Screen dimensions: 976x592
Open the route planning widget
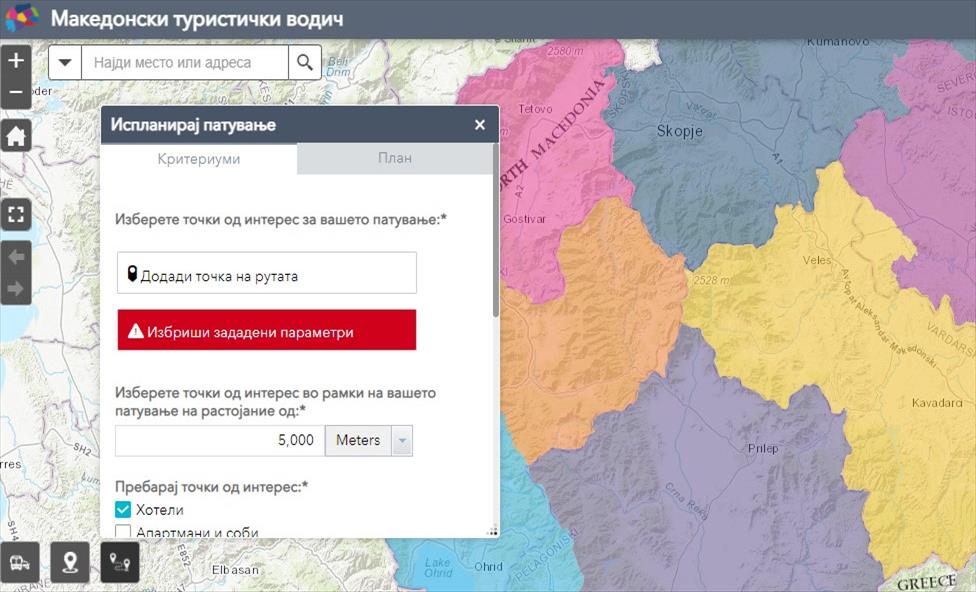coord(120,562)
